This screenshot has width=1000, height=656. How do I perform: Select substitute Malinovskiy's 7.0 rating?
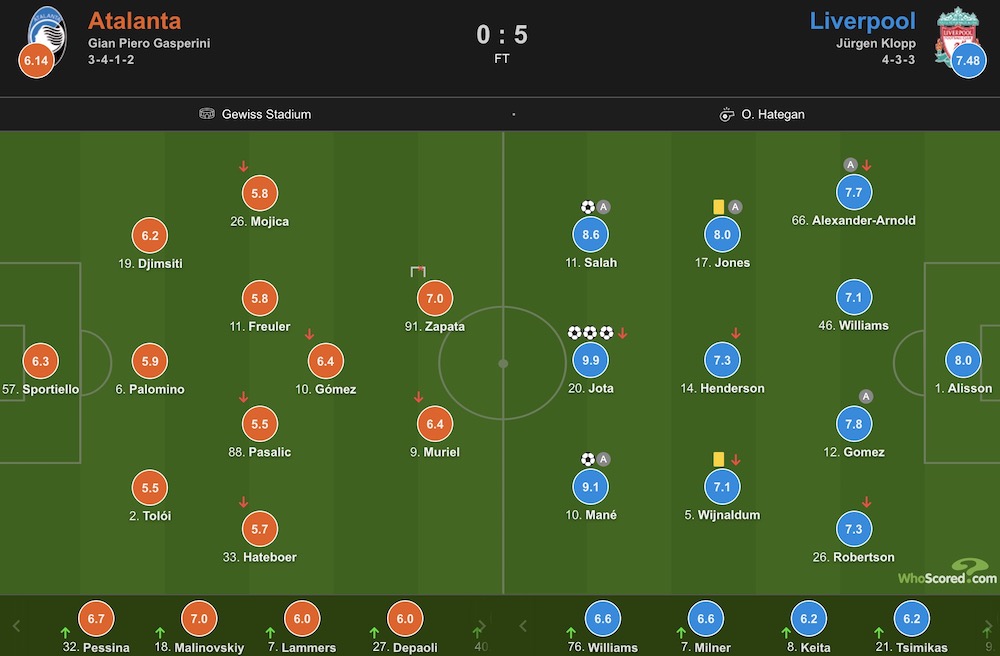(199, 618)
